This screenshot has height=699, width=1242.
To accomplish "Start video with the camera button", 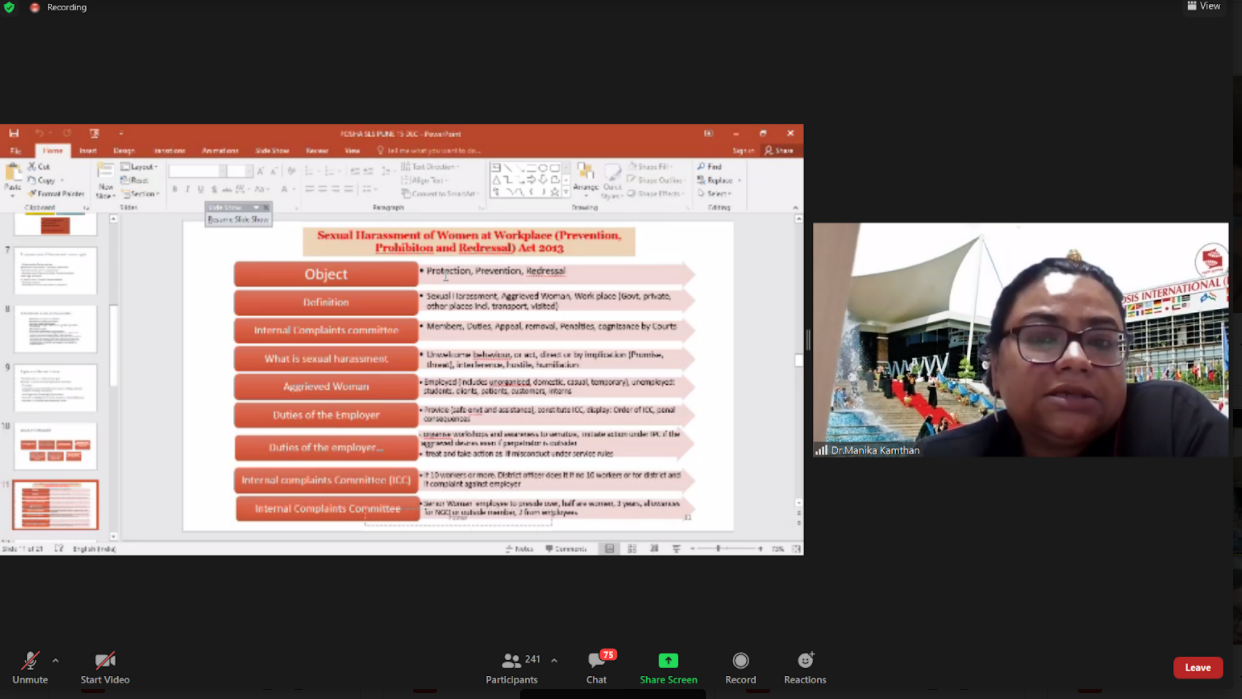I will [x=105, y=667].
